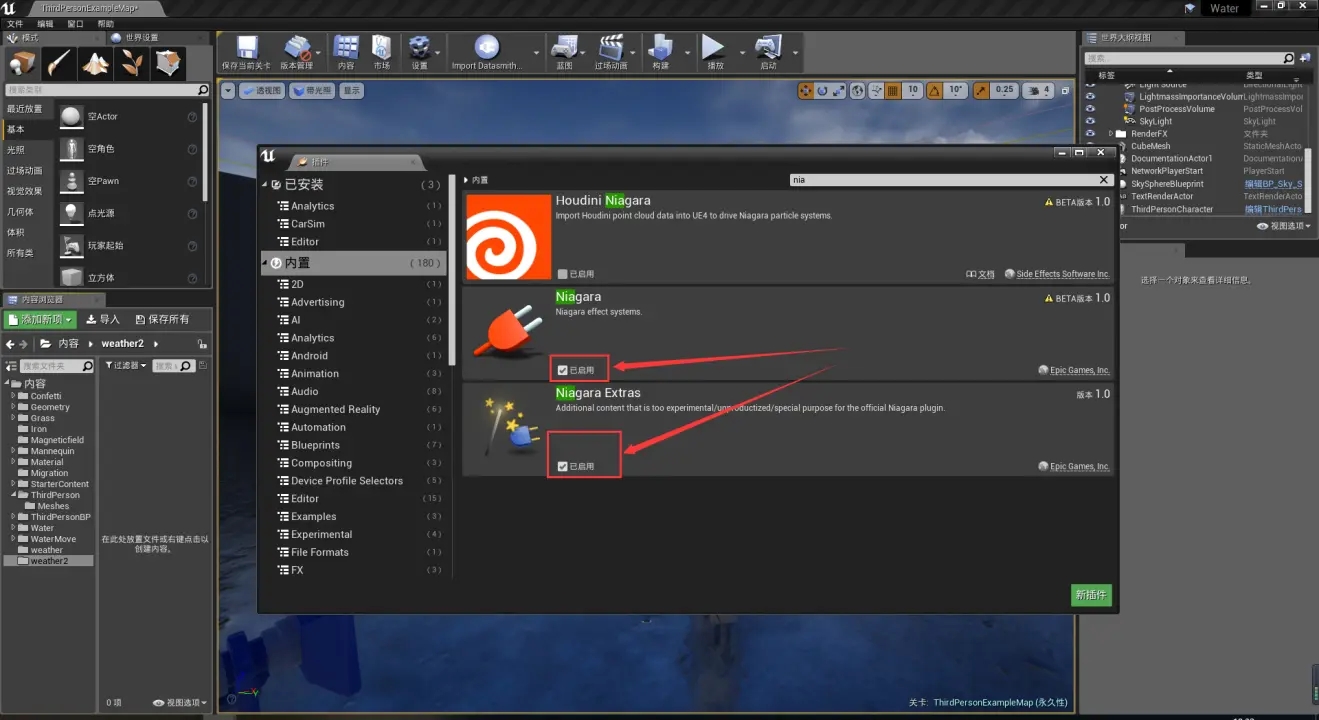Open 版本管理 source control toolbar button
Screen dimensions: 1319x720
point(297,53)
